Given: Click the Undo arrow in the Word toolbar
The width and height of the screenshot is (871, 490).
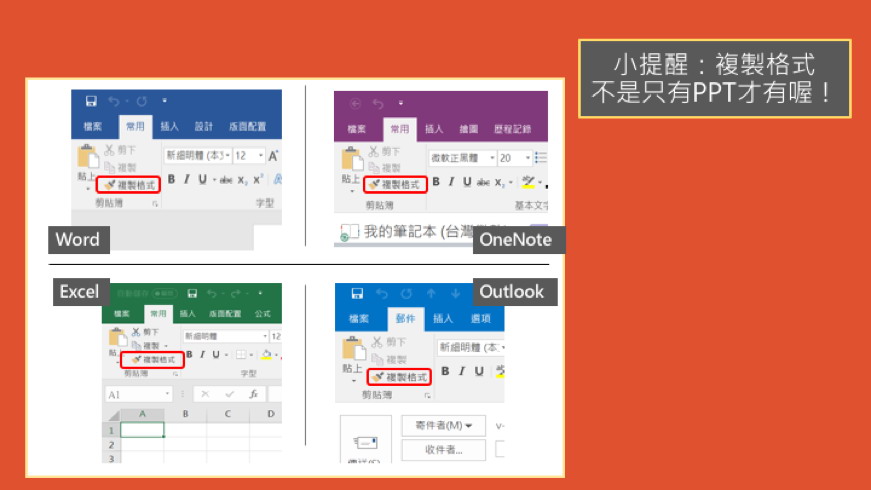Looking at the screenshot, I should click(x=114, y=101).
